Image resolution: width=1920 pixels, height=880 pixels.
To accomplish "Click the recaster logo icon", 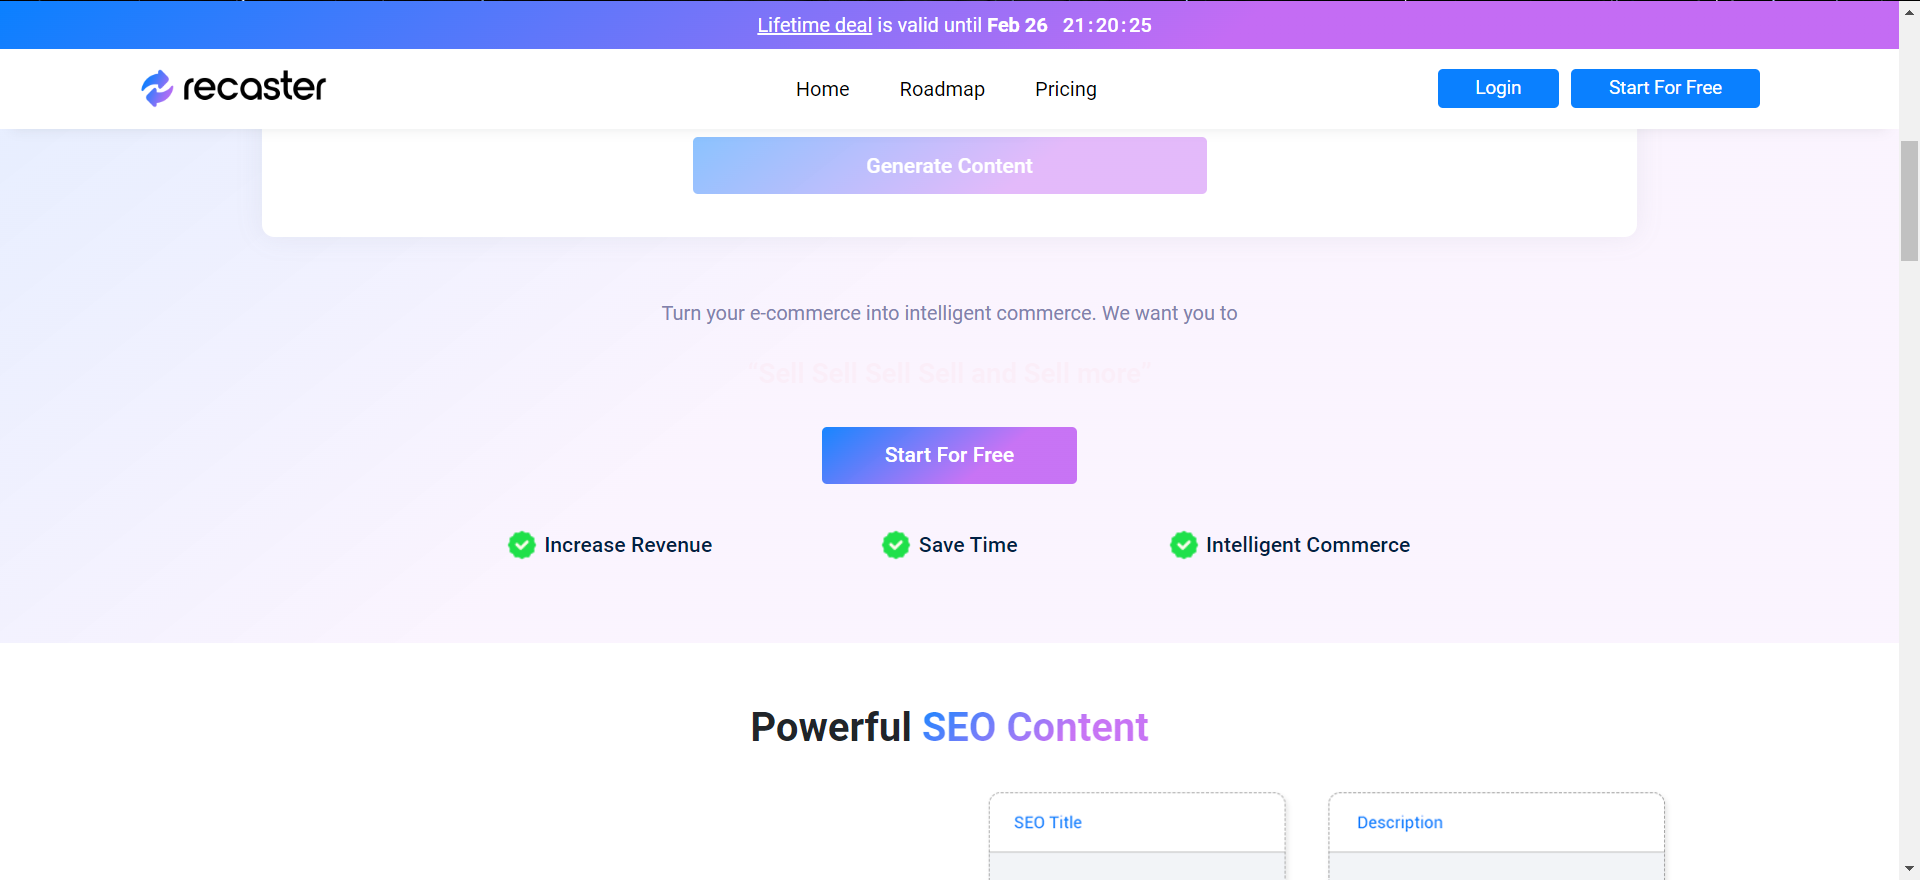I will 157,88.
